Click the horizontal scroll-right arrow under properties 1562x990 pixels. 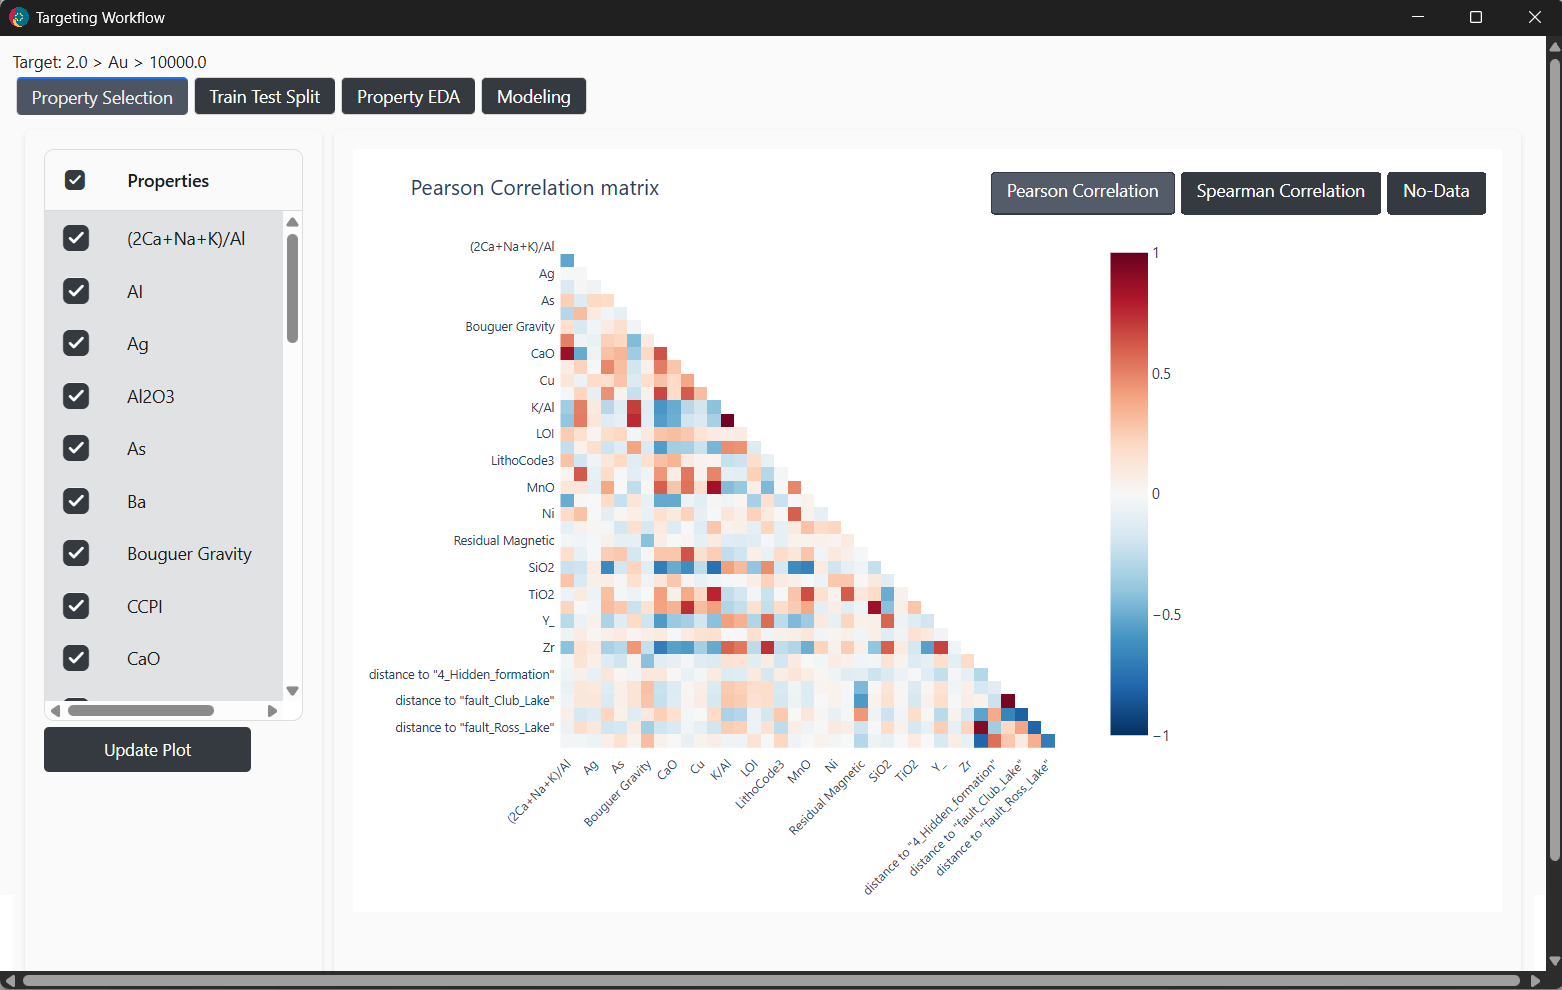pyautogui.click(x=272, y=711)
